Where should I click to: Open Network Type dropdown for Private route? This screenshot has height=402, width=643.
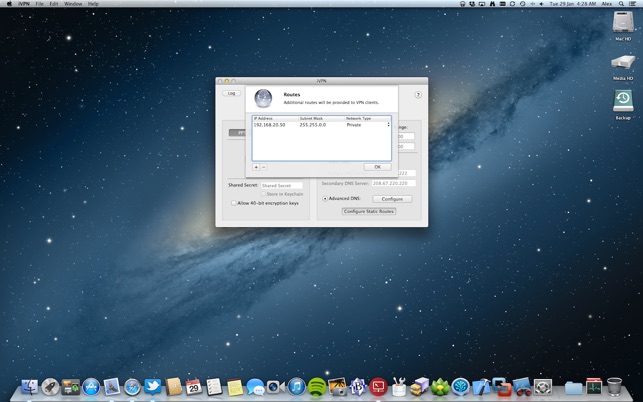coord(388,125)
